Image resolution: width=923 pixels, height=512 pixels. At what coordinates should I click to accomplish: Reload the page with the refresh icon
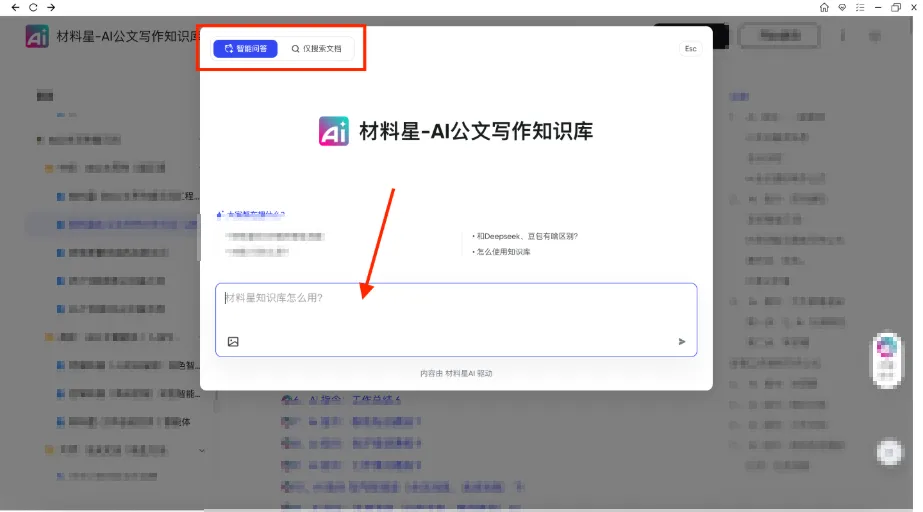pos(33,8)
